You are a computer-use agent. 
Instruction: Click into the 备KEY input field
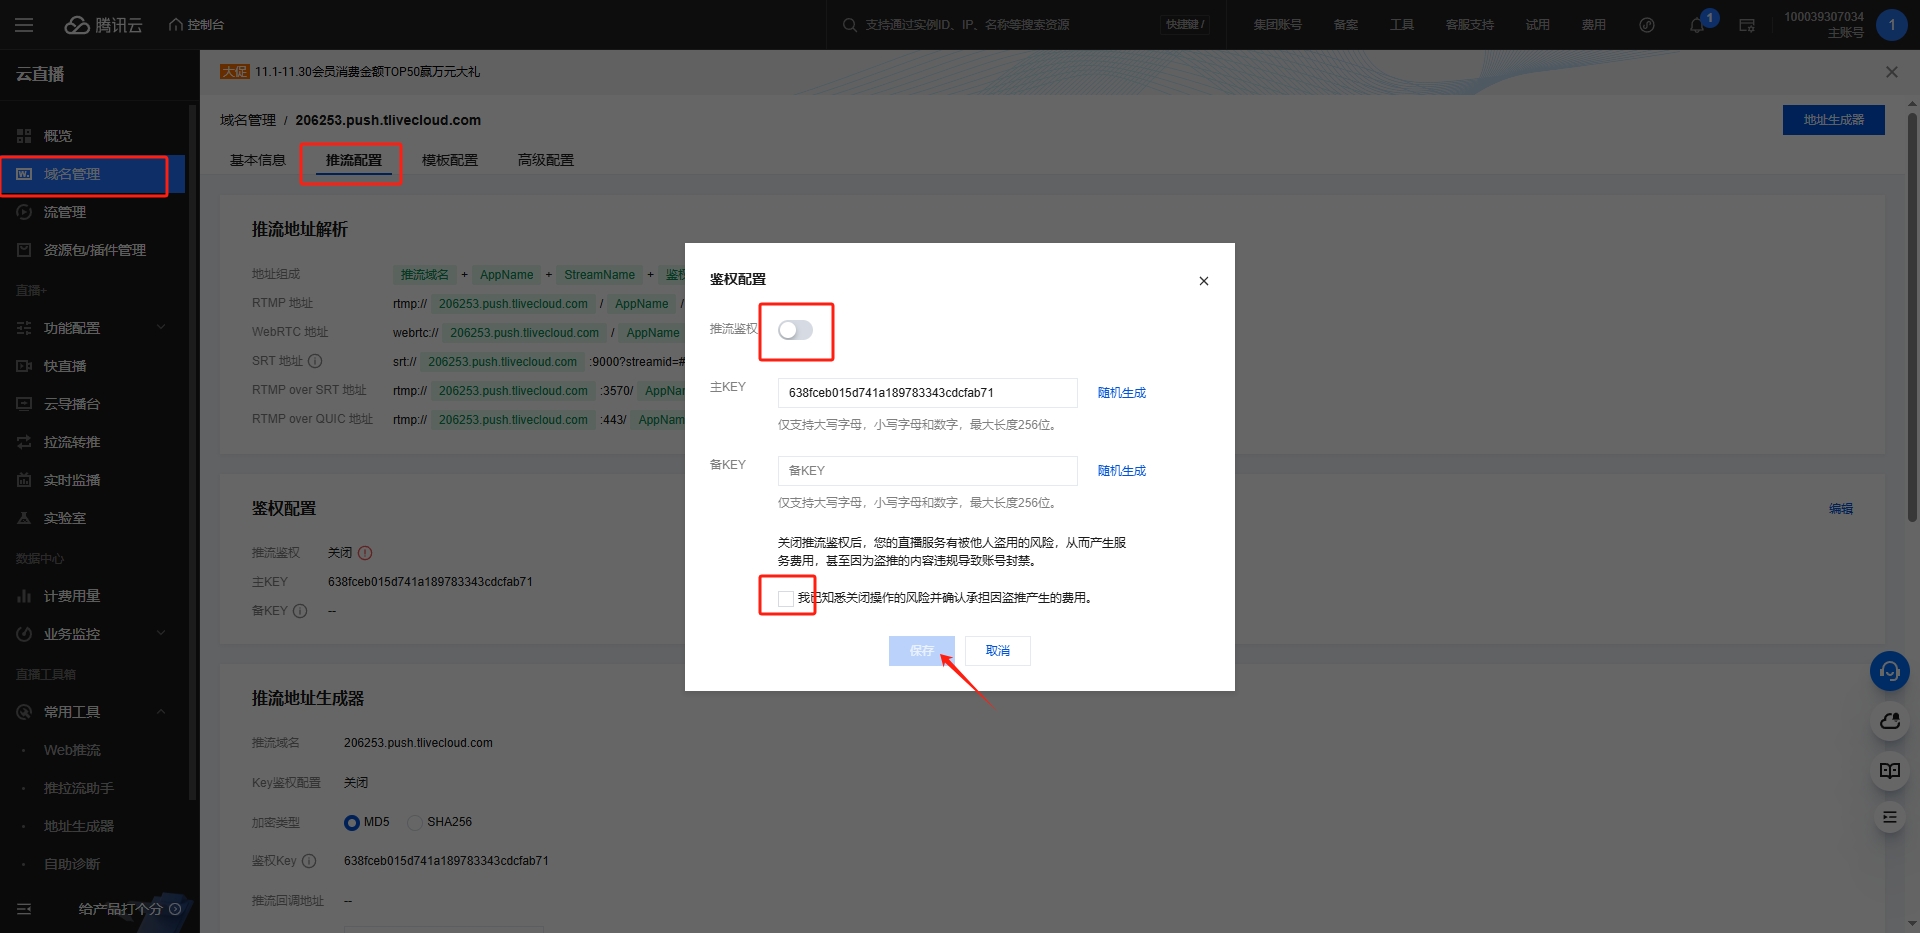pyautogui.click(x=927, y=471)
